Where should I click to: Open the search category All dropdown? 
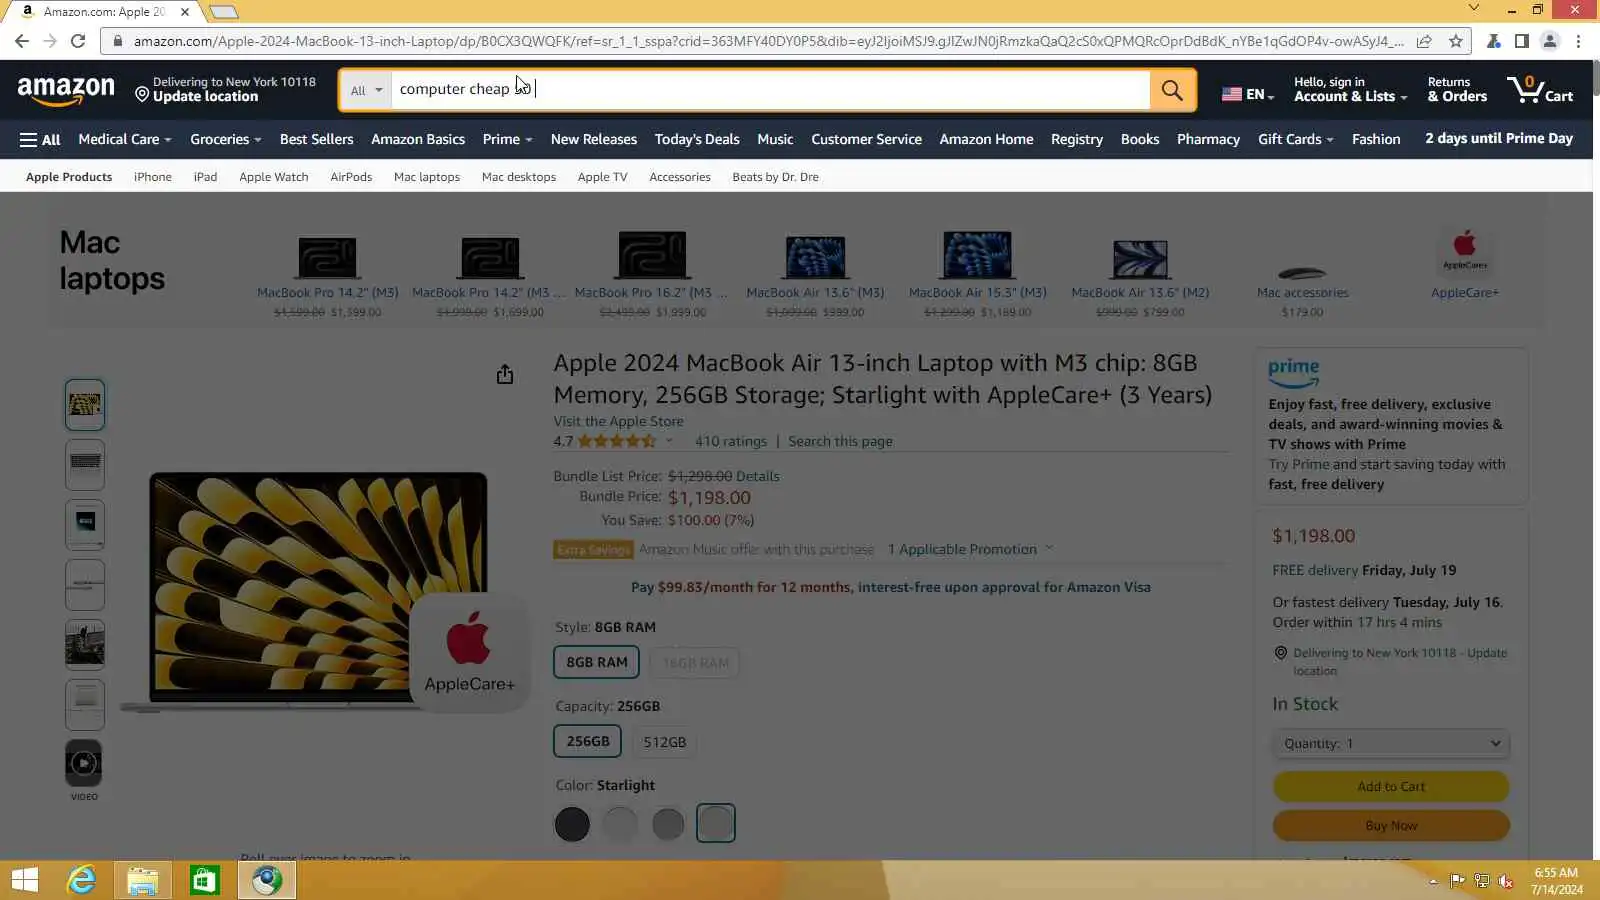[366, 90]
